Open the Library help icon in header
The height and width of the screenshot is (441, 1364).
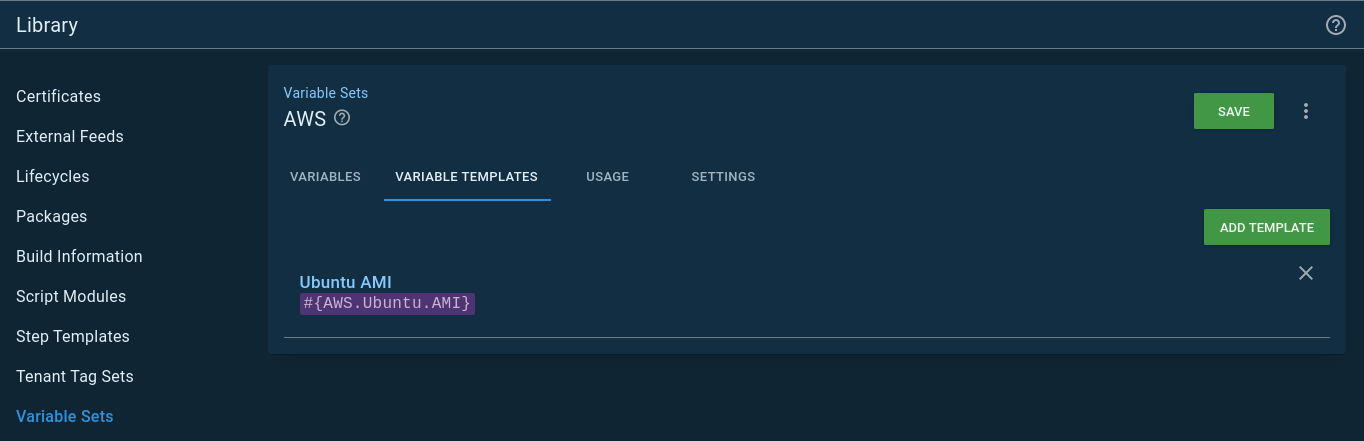tap(1335, 26)
